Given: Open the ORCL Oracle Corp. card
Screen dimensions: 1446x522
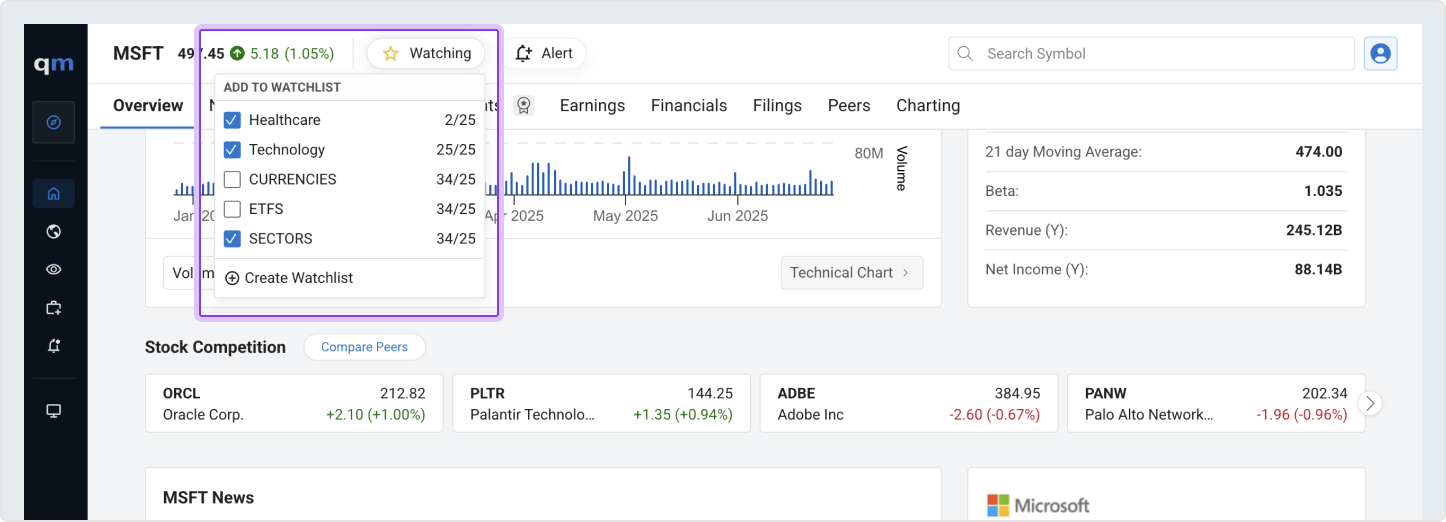Looking at the screenshot, I should click(x=294, y=403).
